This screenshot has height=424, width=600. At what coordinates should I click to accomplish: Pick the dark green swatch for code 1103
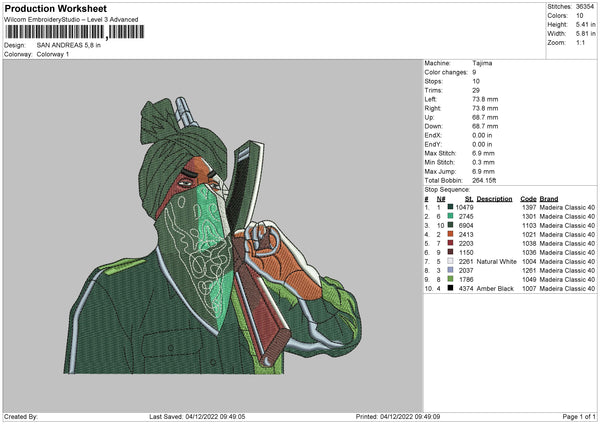tap(450, 225)
